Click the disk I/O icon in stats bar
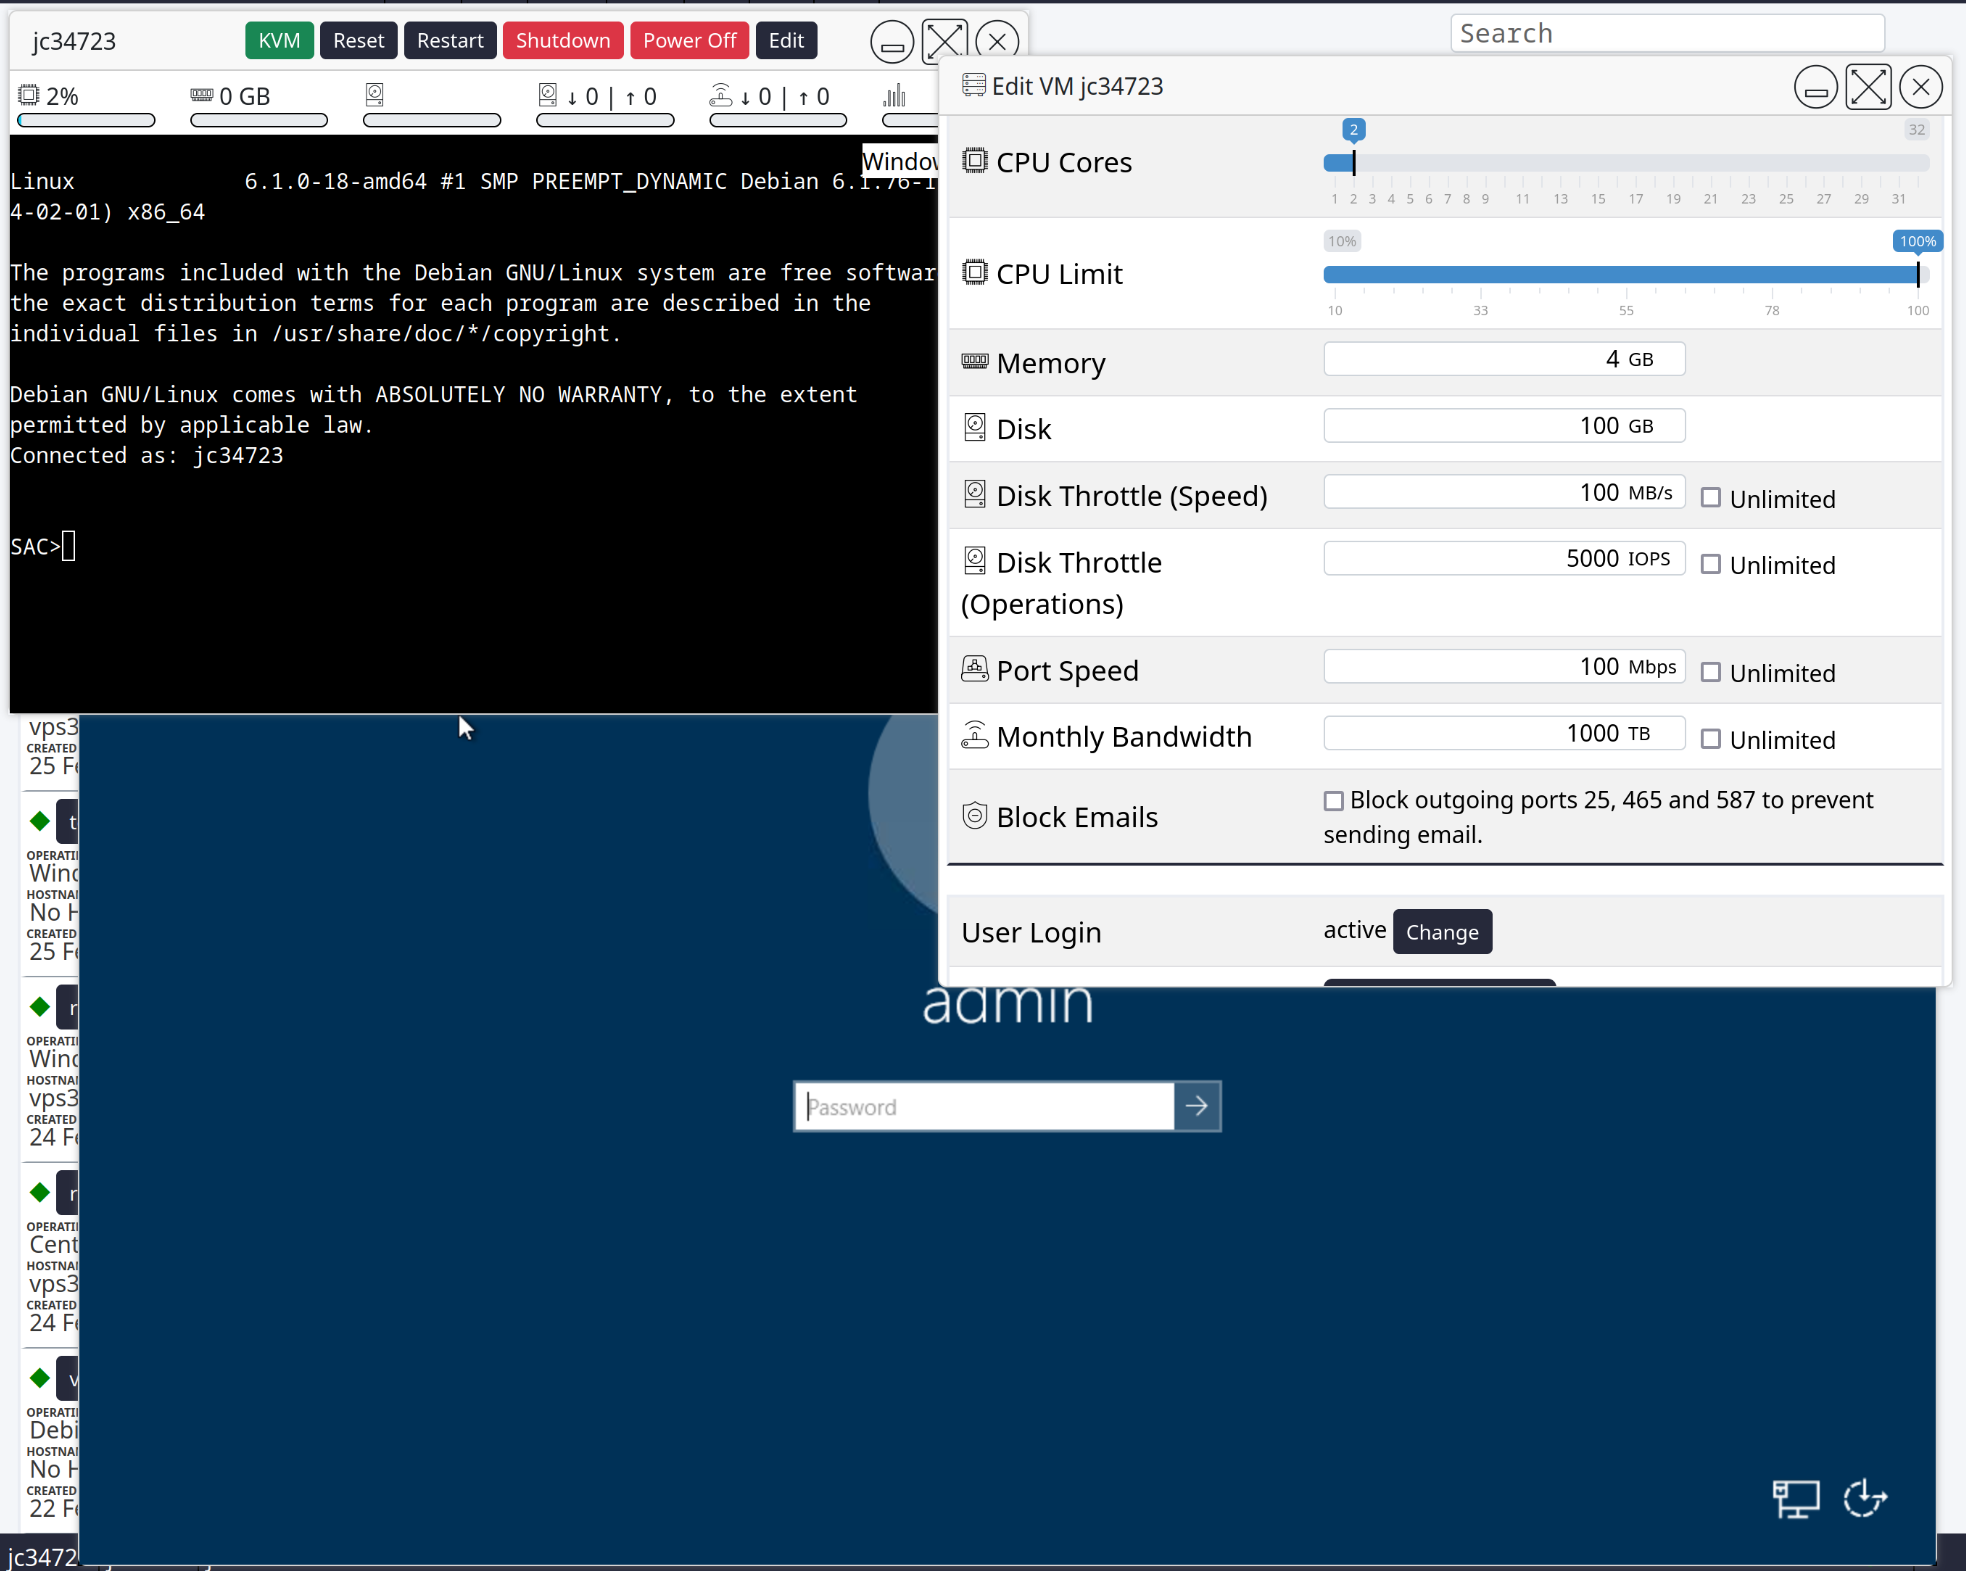Screen dimensions: 1966x1571 (x=548, y=94)
